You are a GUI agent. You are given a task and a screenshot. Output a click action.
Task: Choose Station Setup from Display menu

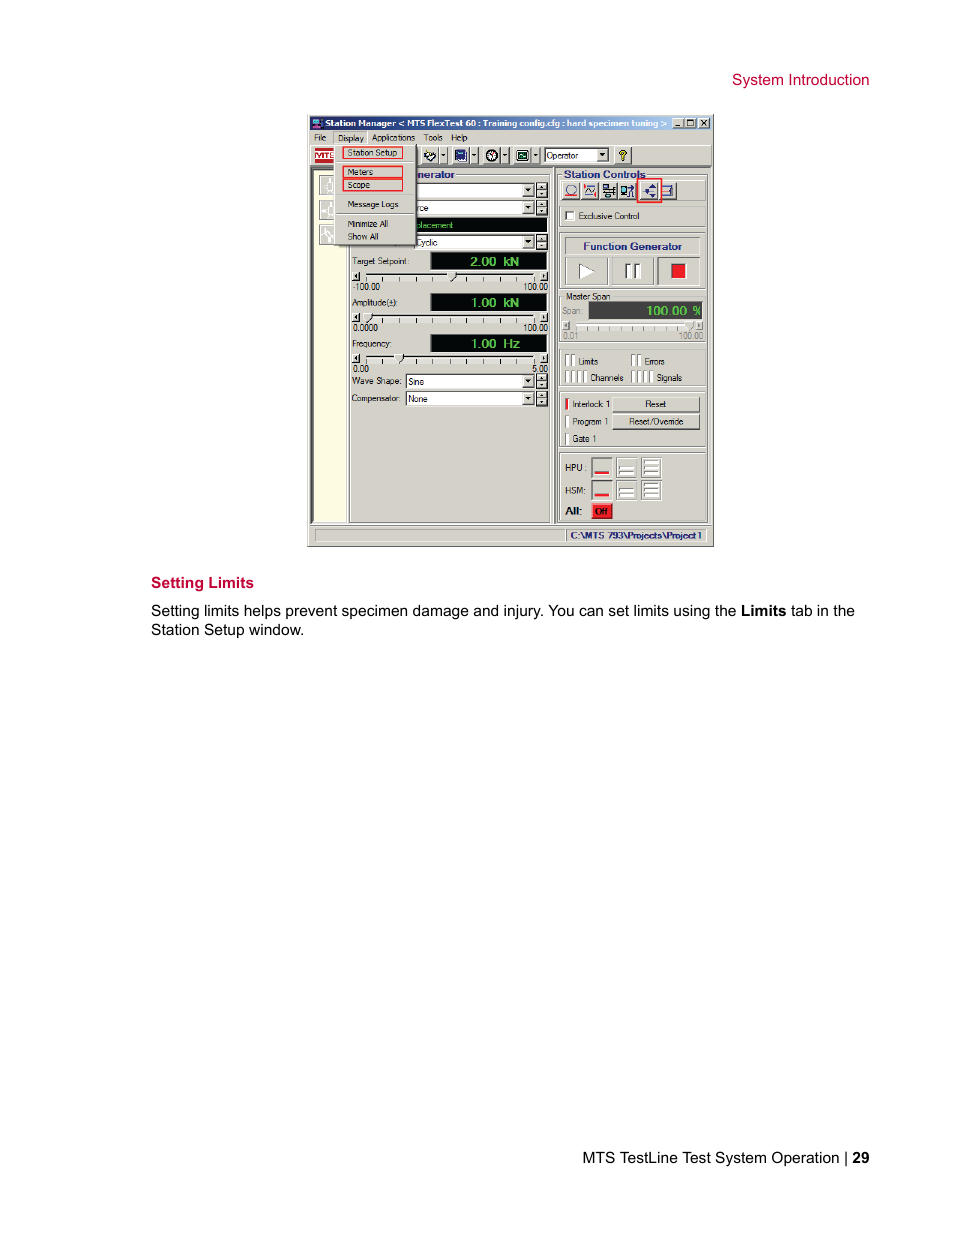(373, 153)
